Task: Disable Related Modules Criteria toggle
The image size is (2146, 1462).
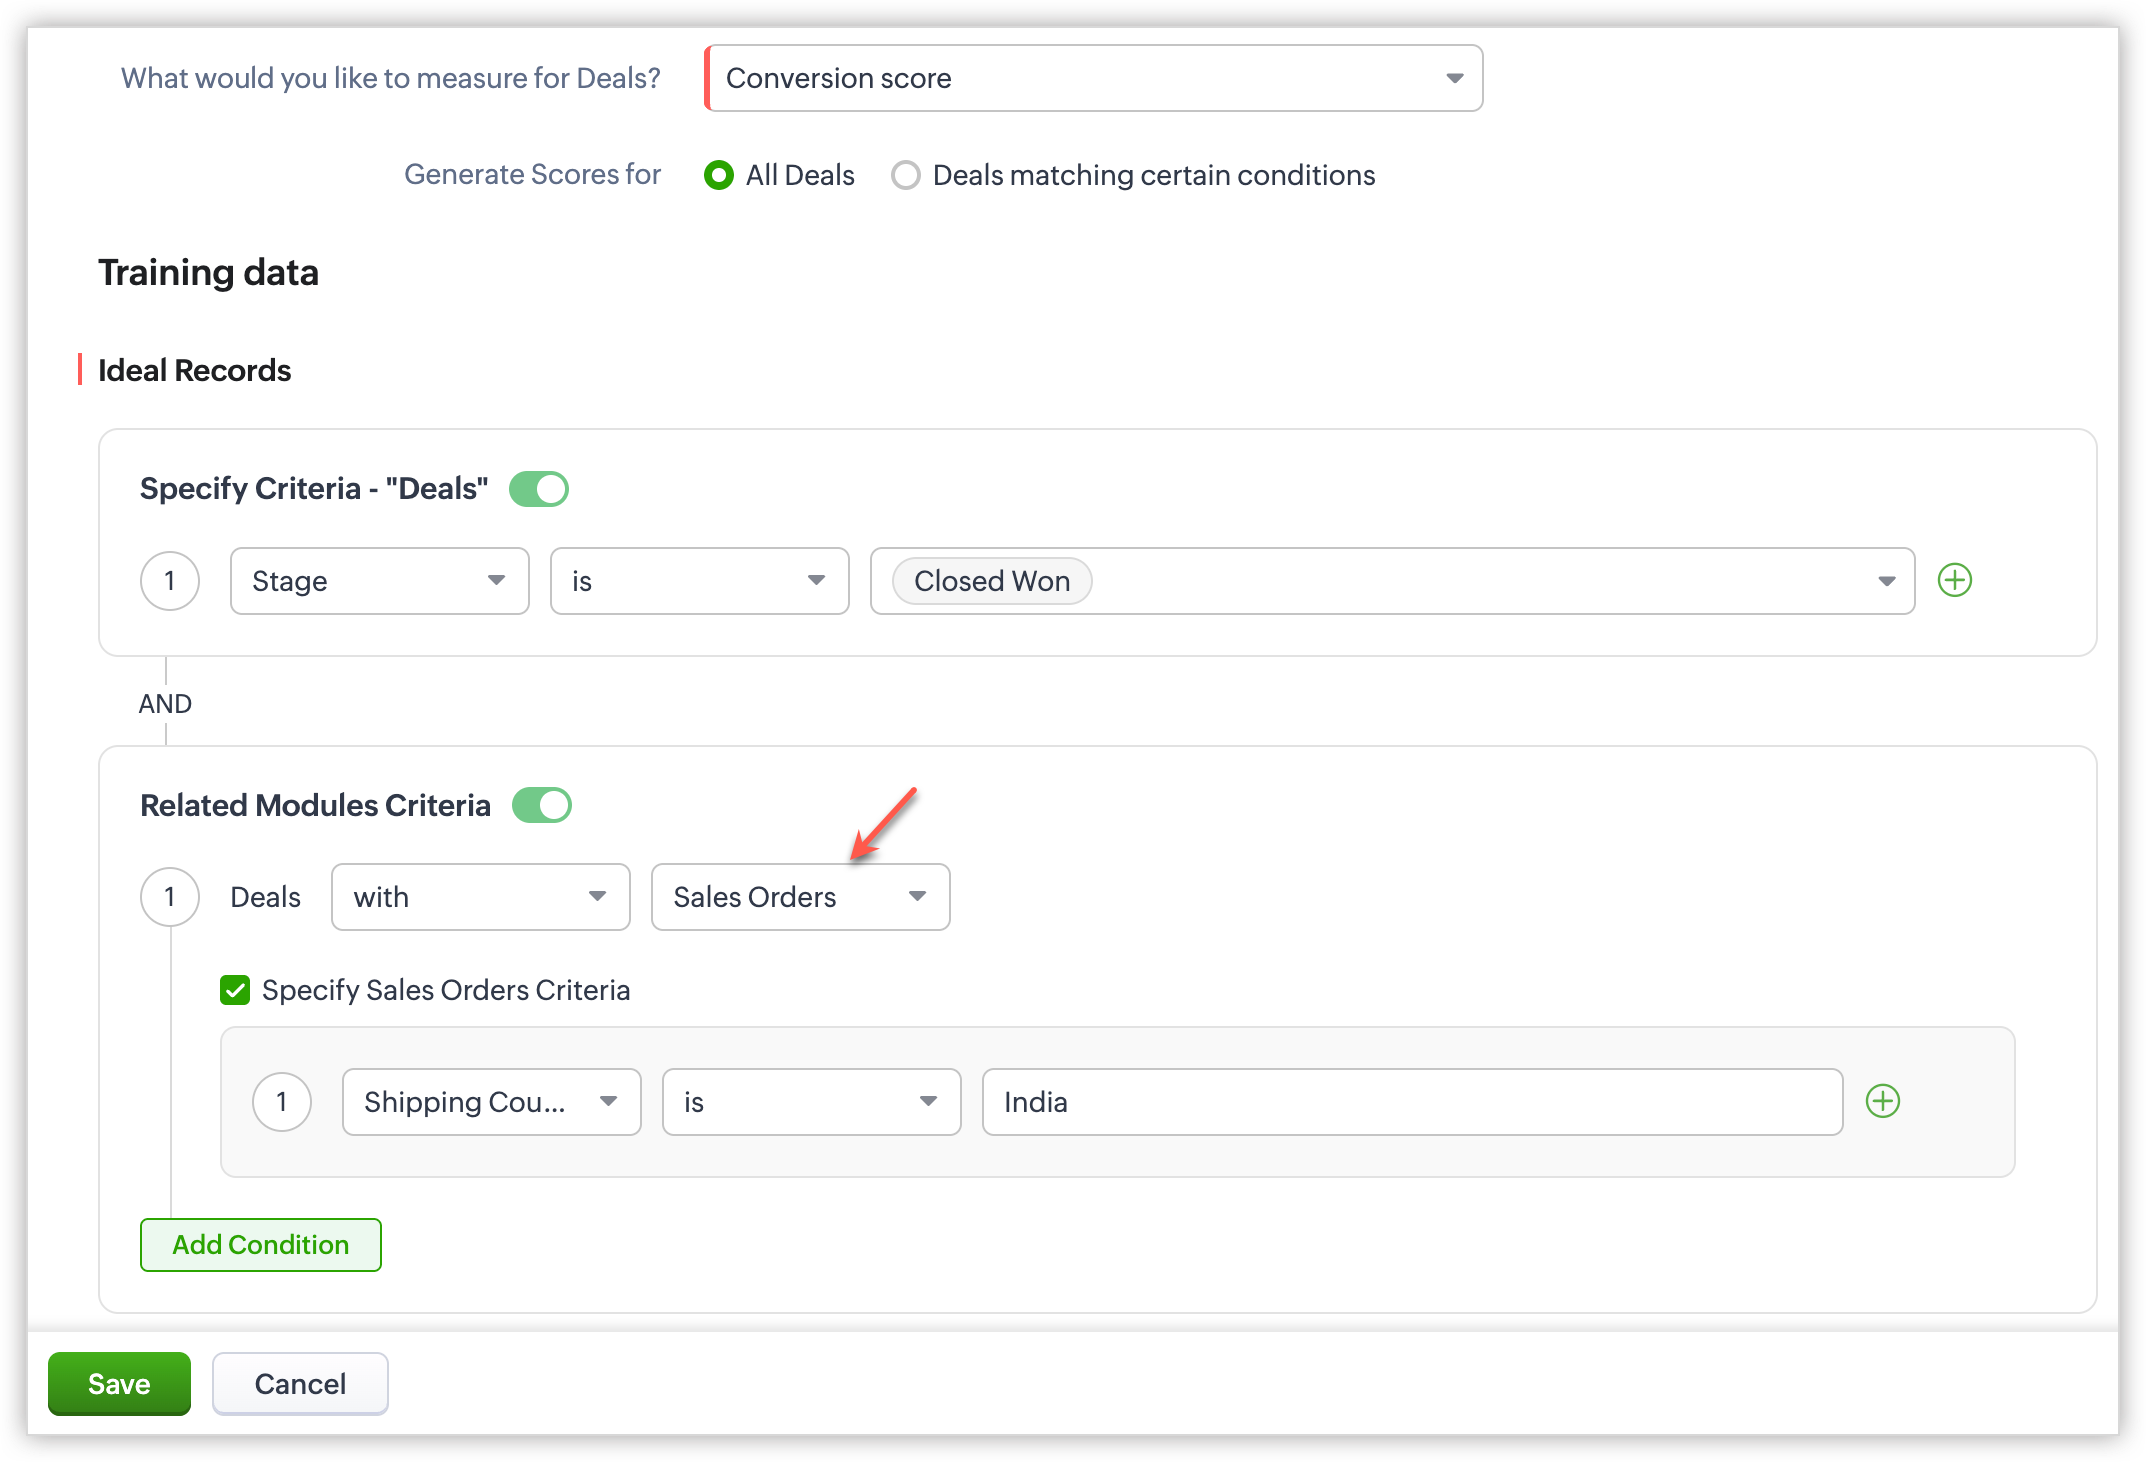Action: [x=542, y=805]
